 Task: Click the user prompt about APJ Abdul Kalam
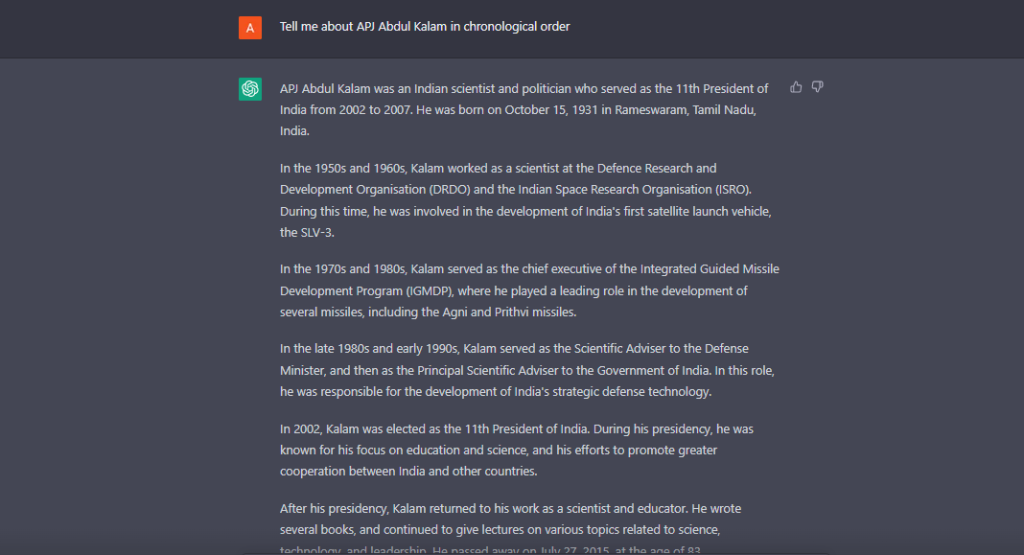click(x=424, y=27)
